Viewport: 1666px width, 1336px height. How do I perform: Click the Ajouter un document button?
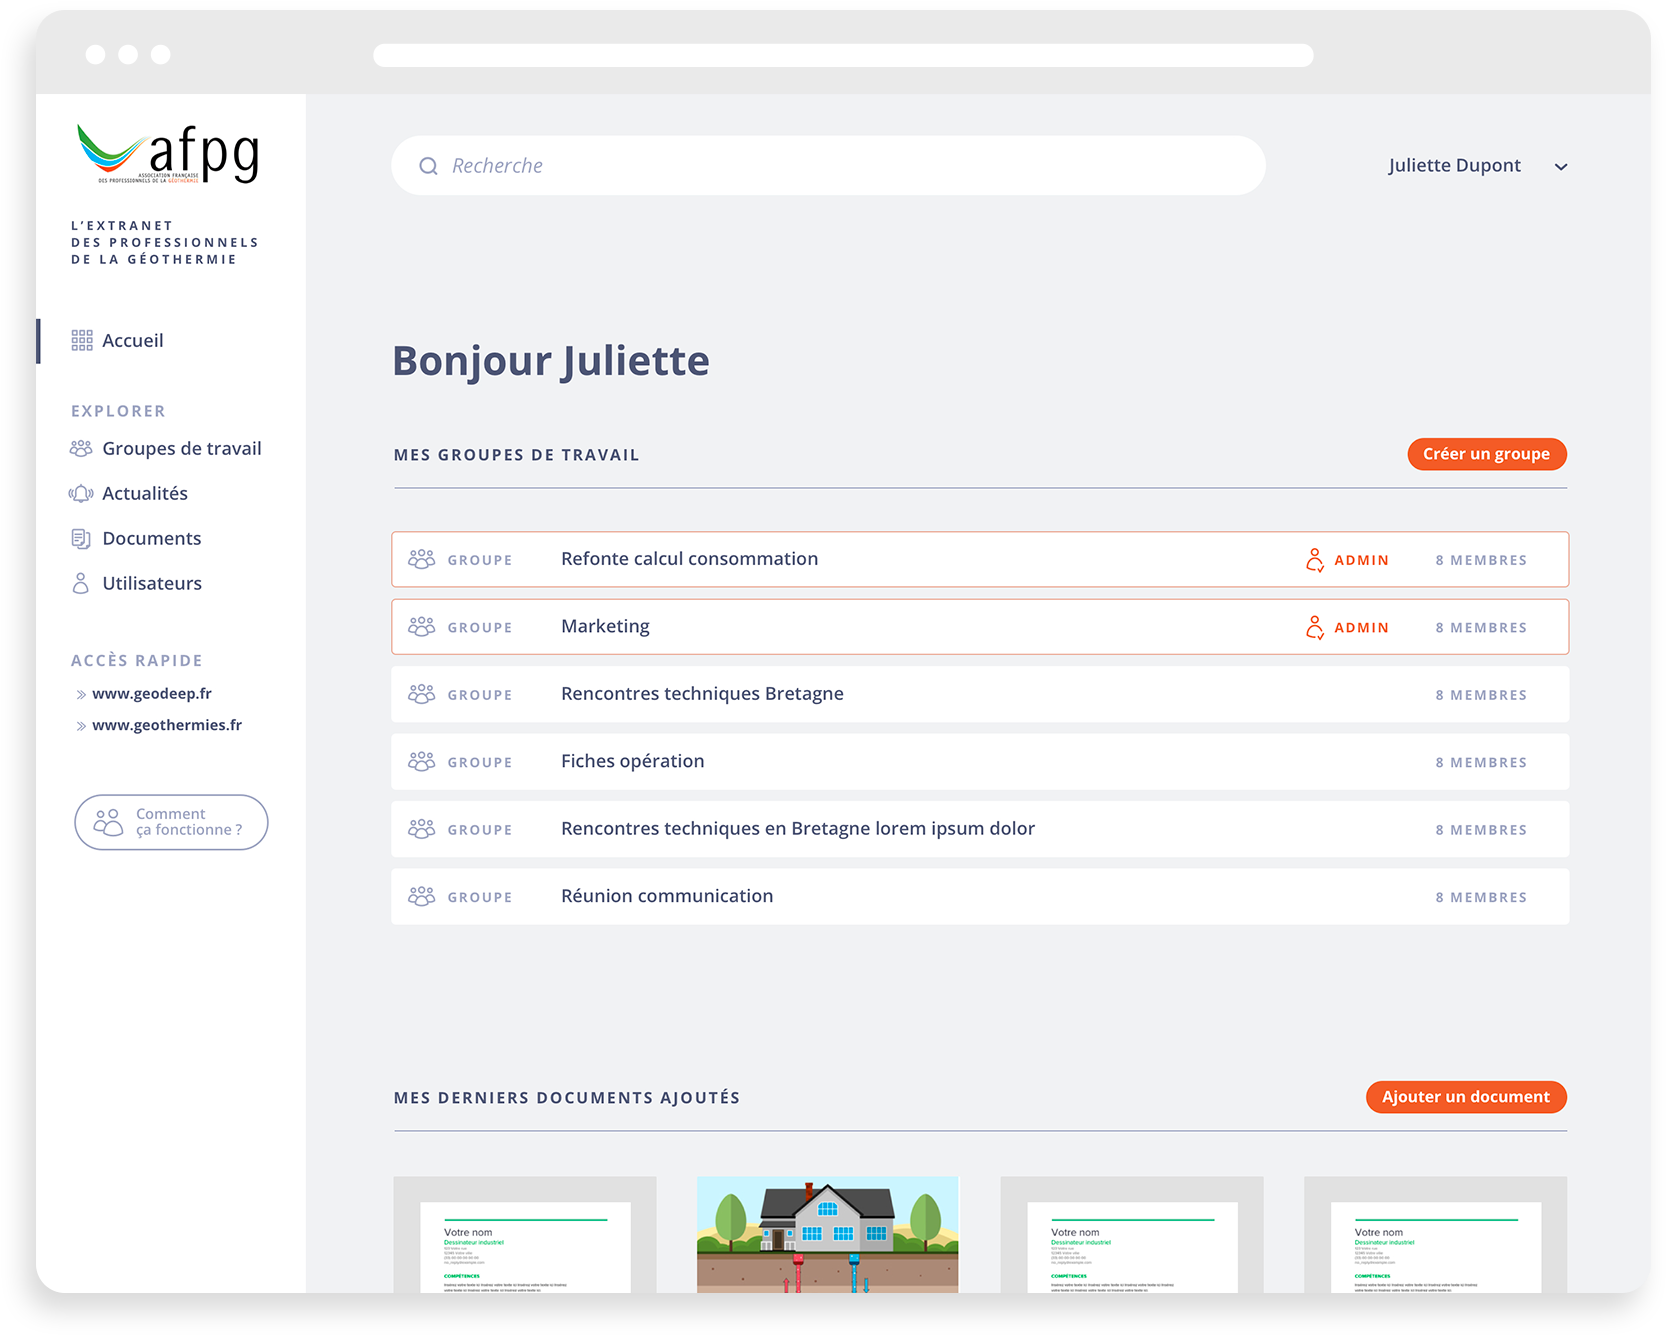point(1466,1097)
